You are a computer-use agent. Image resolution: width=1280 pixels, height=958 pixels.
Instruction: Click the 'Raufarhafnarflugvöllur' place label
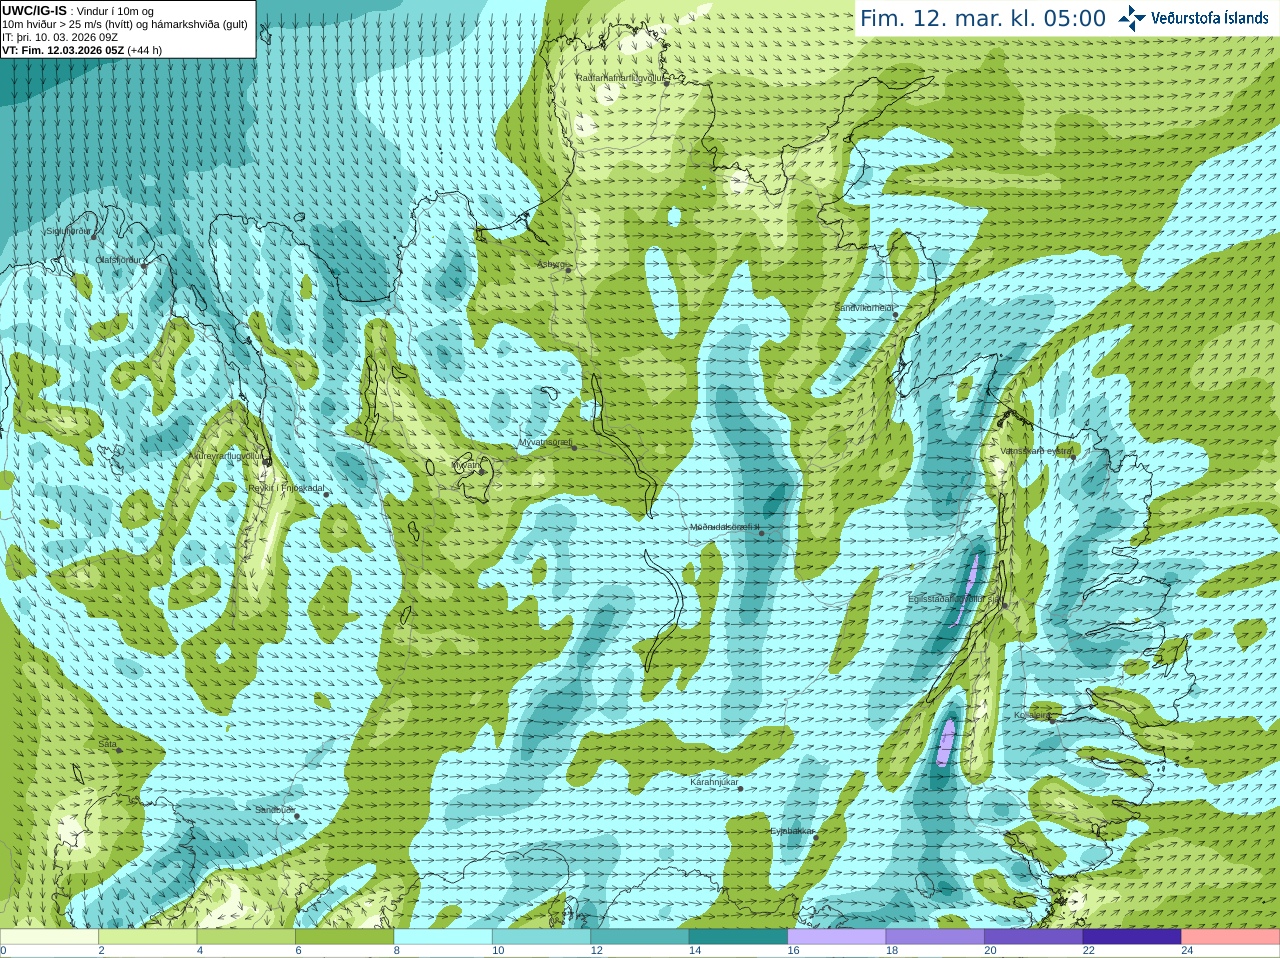point(620,77)
